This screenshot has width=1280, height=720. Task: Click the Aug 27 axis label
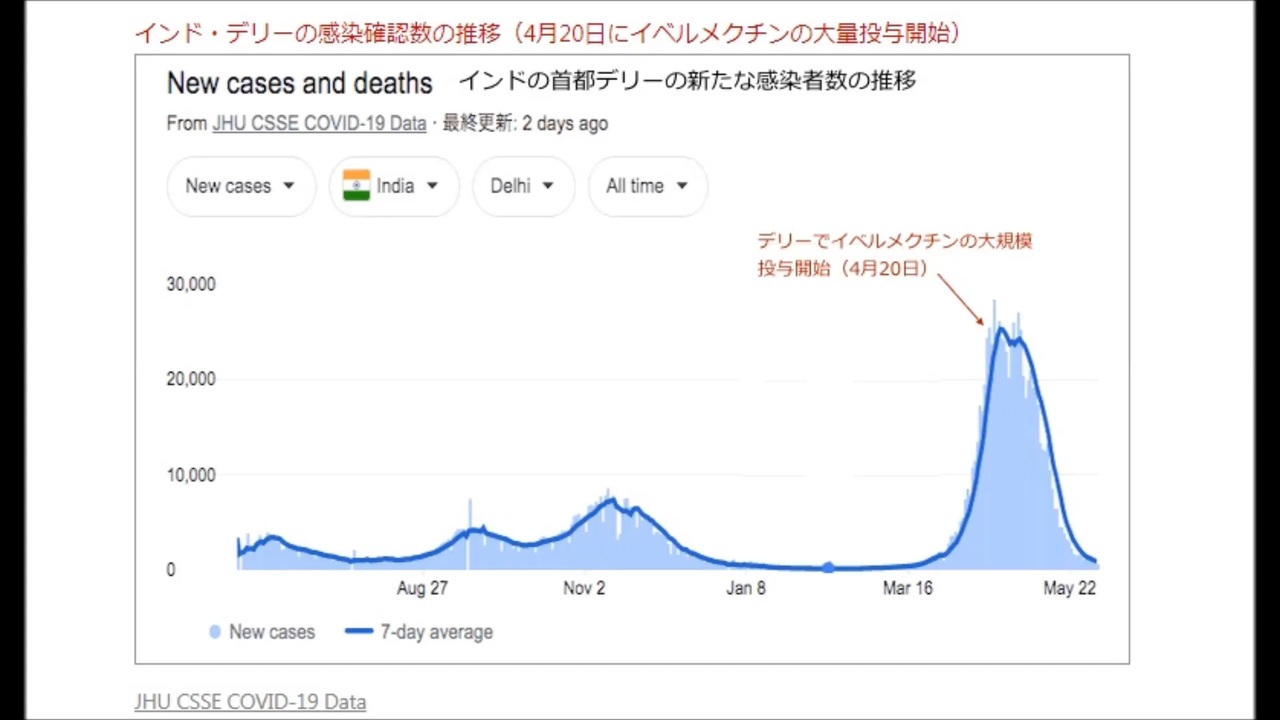422,588
